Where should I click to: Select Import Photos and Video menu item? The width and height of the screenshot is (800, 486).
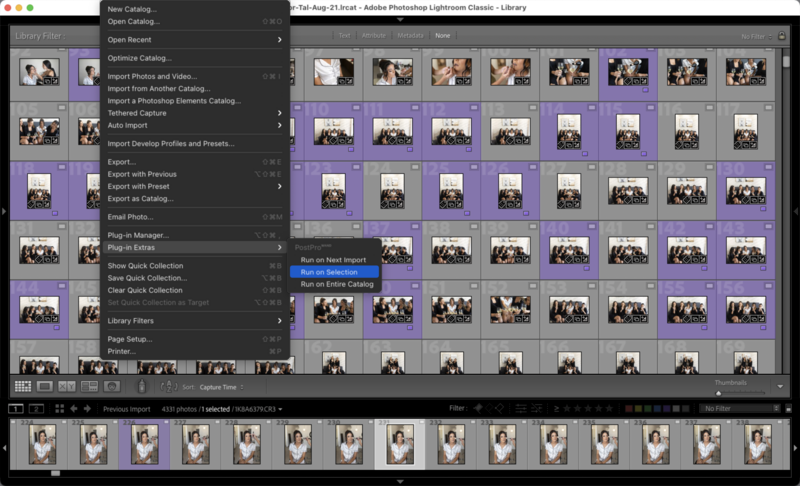194,76
